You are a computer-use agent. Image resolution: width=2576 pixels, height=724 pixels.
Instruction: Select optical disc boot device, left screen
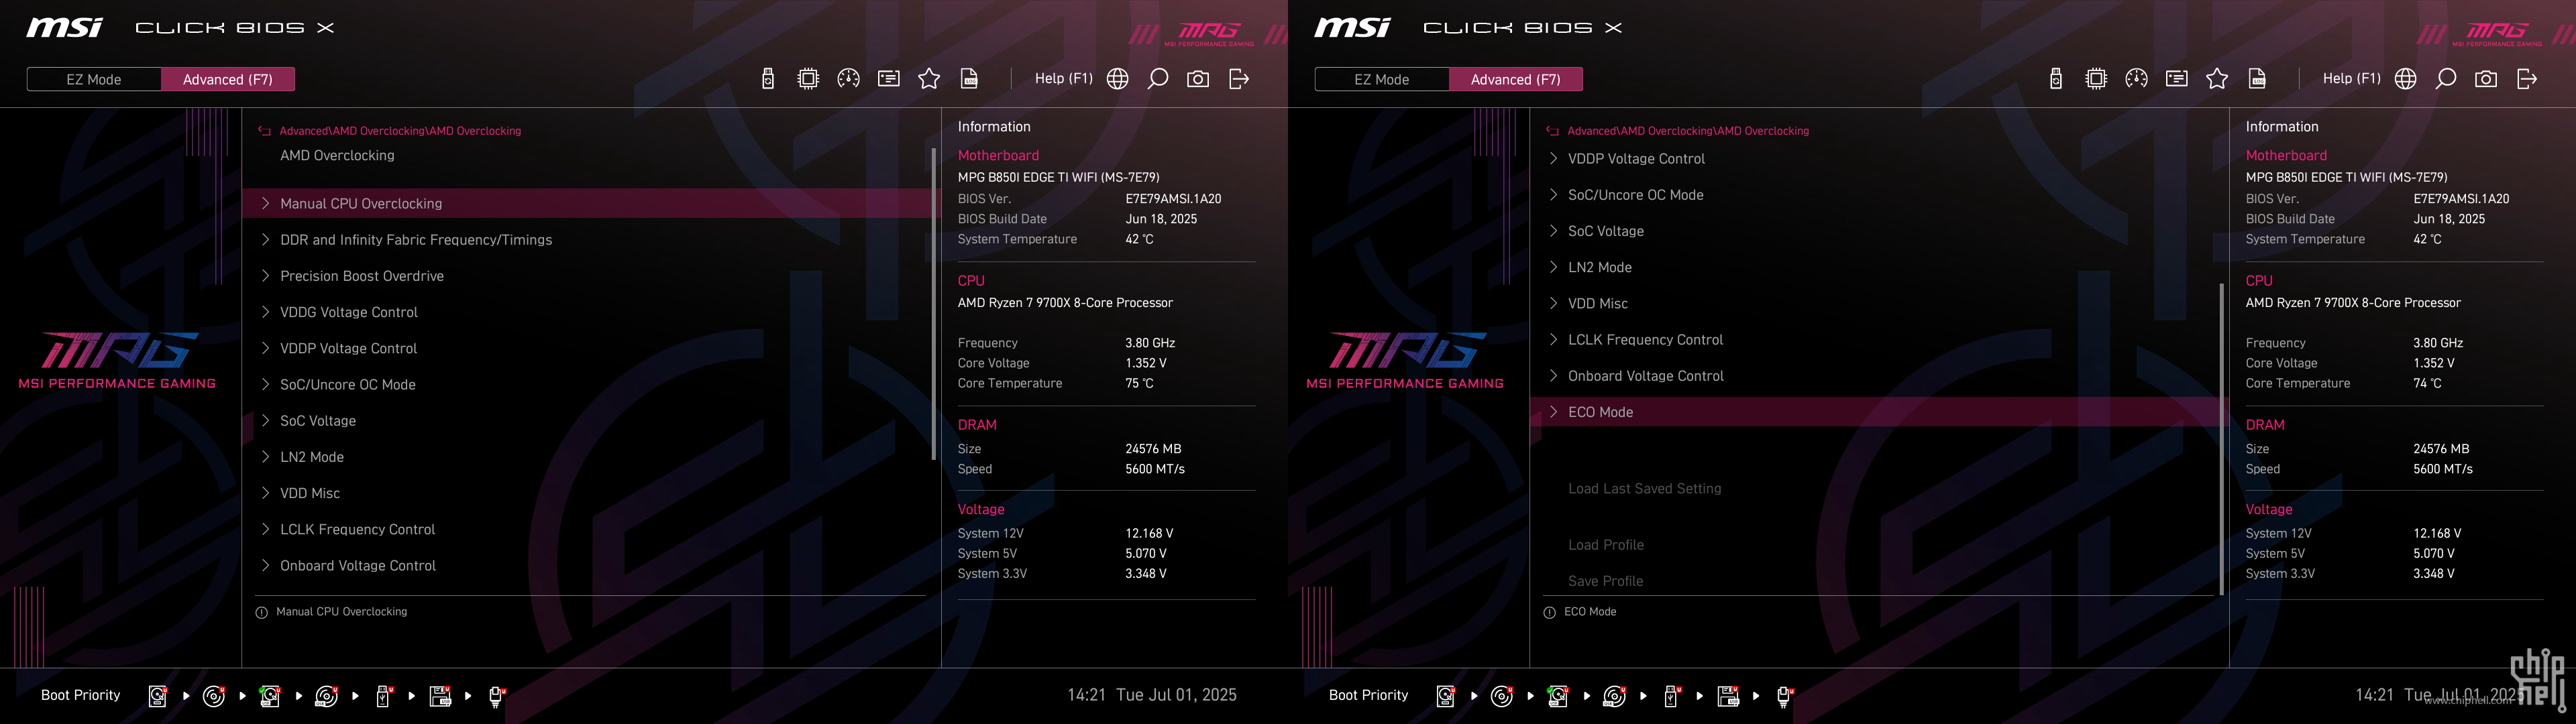tap(214, 696)
